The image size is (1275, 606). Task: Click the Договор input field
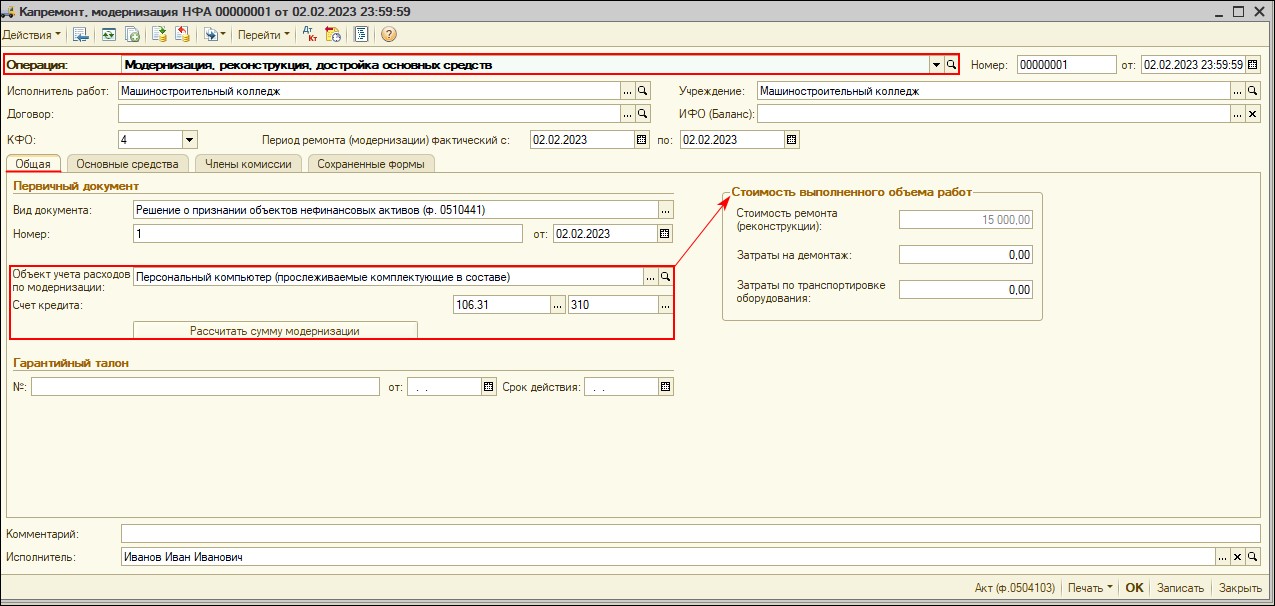coord(369,114)
